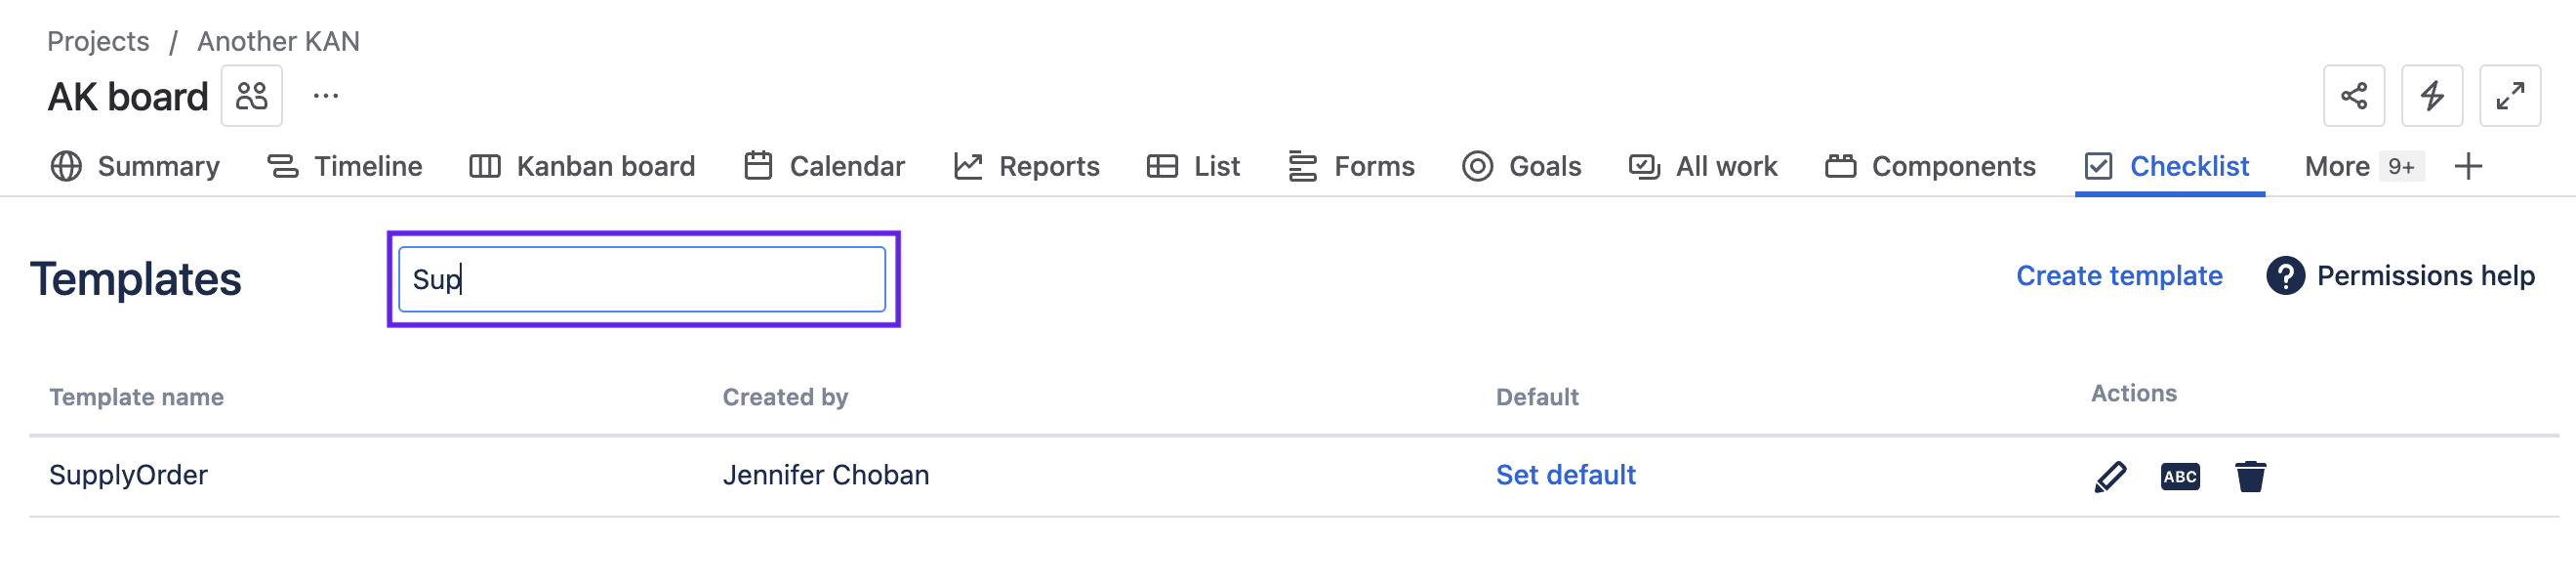Switch to the Kanban board tab
Viewport: 2576px width, 584px height.
582,166
